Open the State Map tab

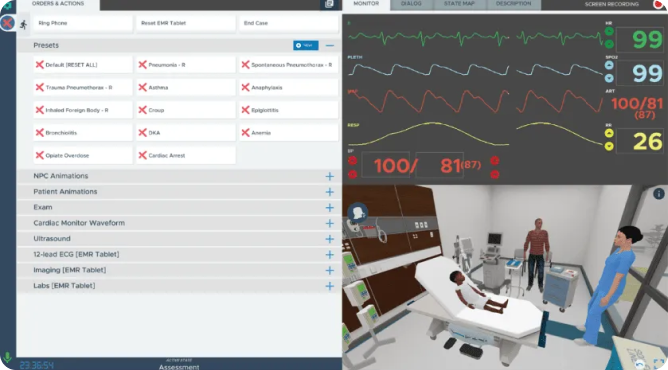click(459, 4)
